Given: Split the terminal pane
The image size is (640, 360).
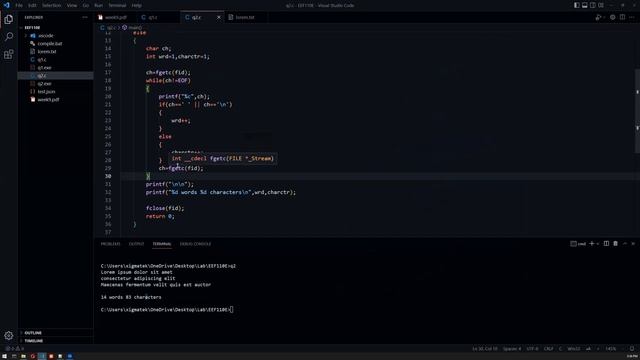Looking at the screenshot, I should coord(606,244).
